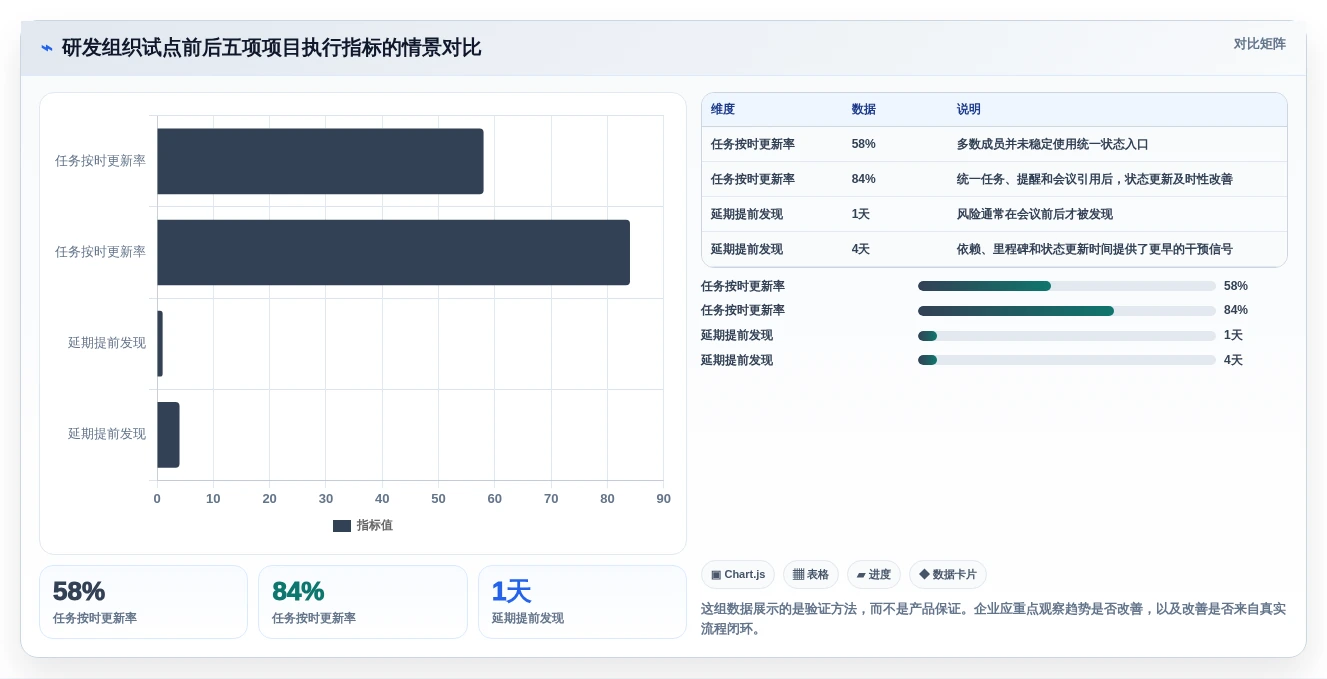1327x679 pixels.
Task: Select the 数据卡片 tag label
Action: [x=955, y=575]
